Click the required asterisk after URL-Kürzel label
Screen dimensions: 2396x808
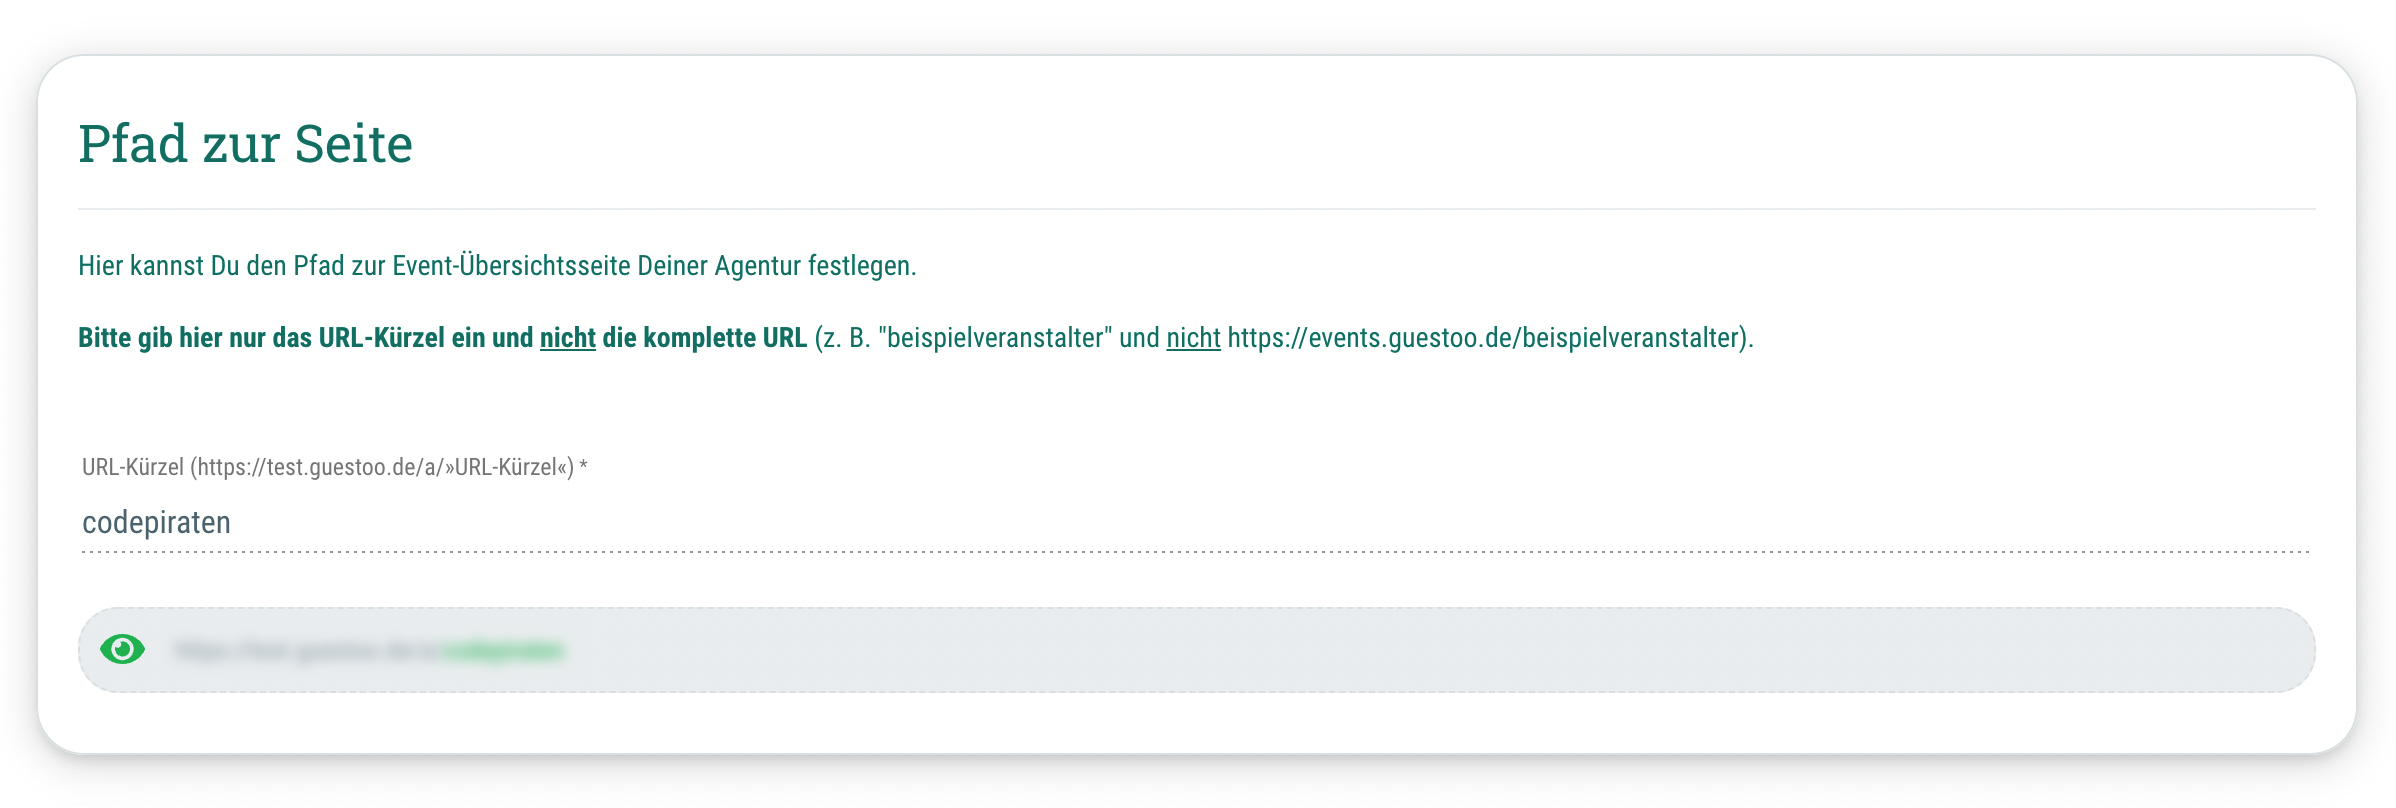pos(583,465)
